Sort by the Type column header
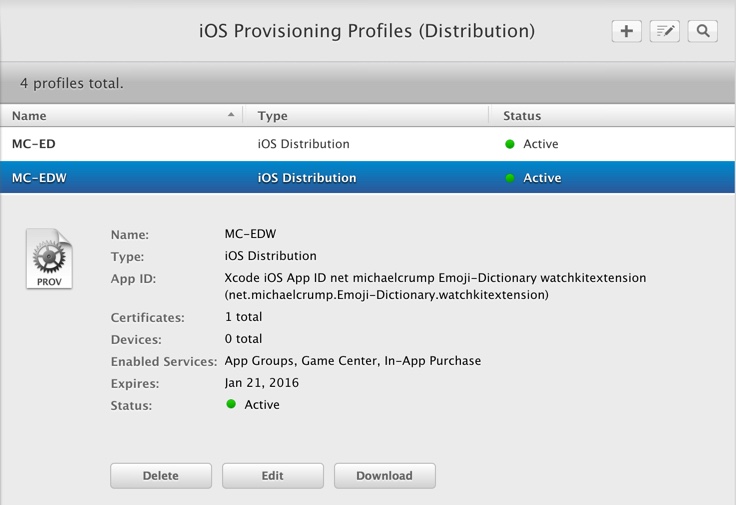The height and width of the screenshot is (505, 736). pyautogui.click(x=366, y=115)
